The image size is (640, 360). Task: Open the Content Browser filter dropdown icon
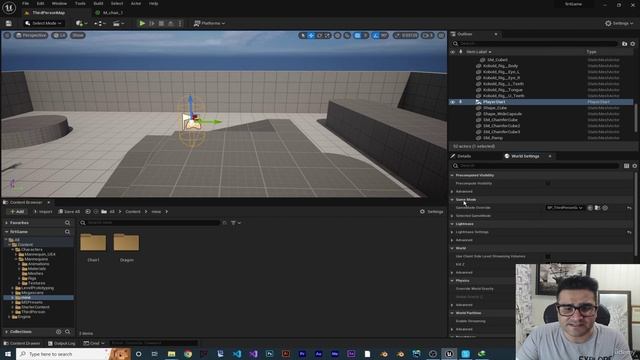pyautogui.click(x=236, y=223)
